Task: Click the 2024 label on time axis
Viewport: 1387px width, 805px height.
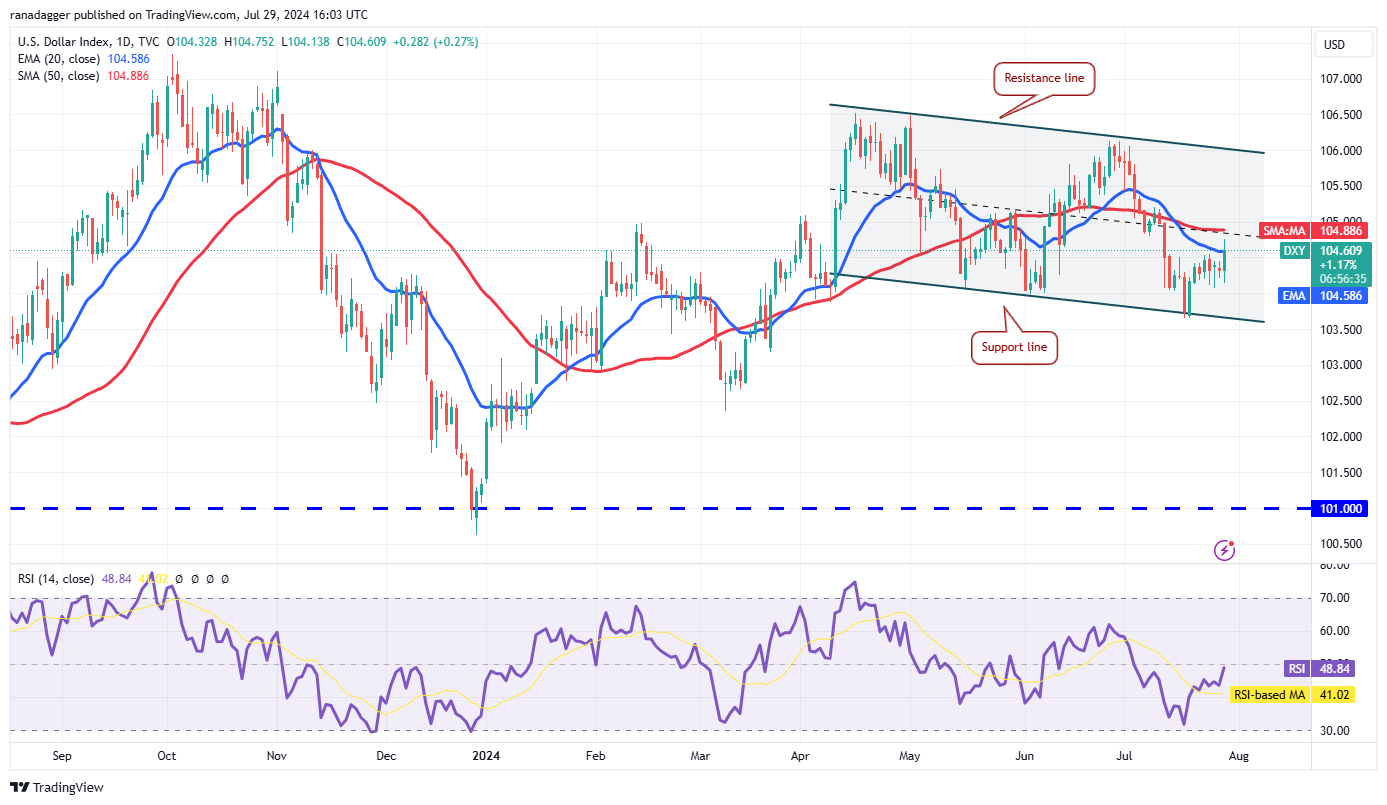Action: [x=488, y=756]
